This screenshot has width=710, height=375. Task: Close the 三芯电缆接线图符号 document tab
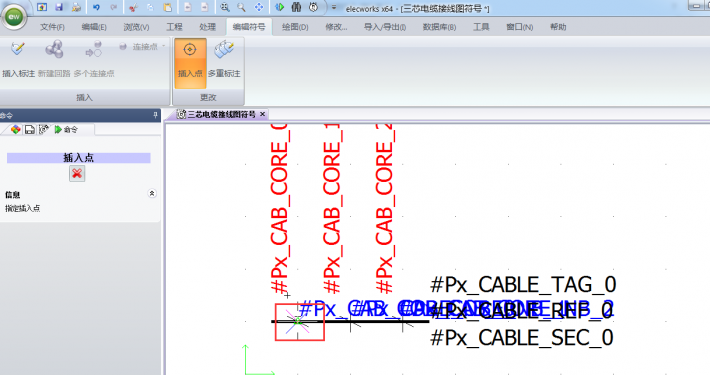tap(262, 115)
